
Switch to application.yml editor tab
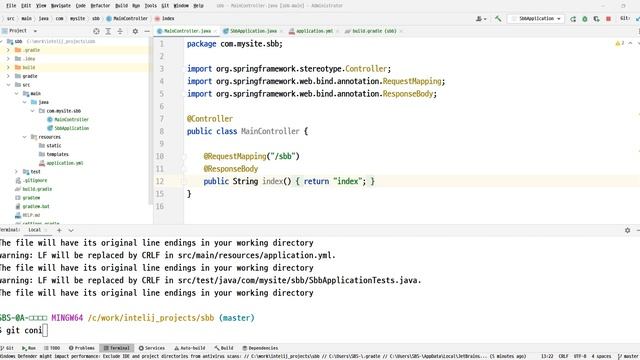coord(314,31)
